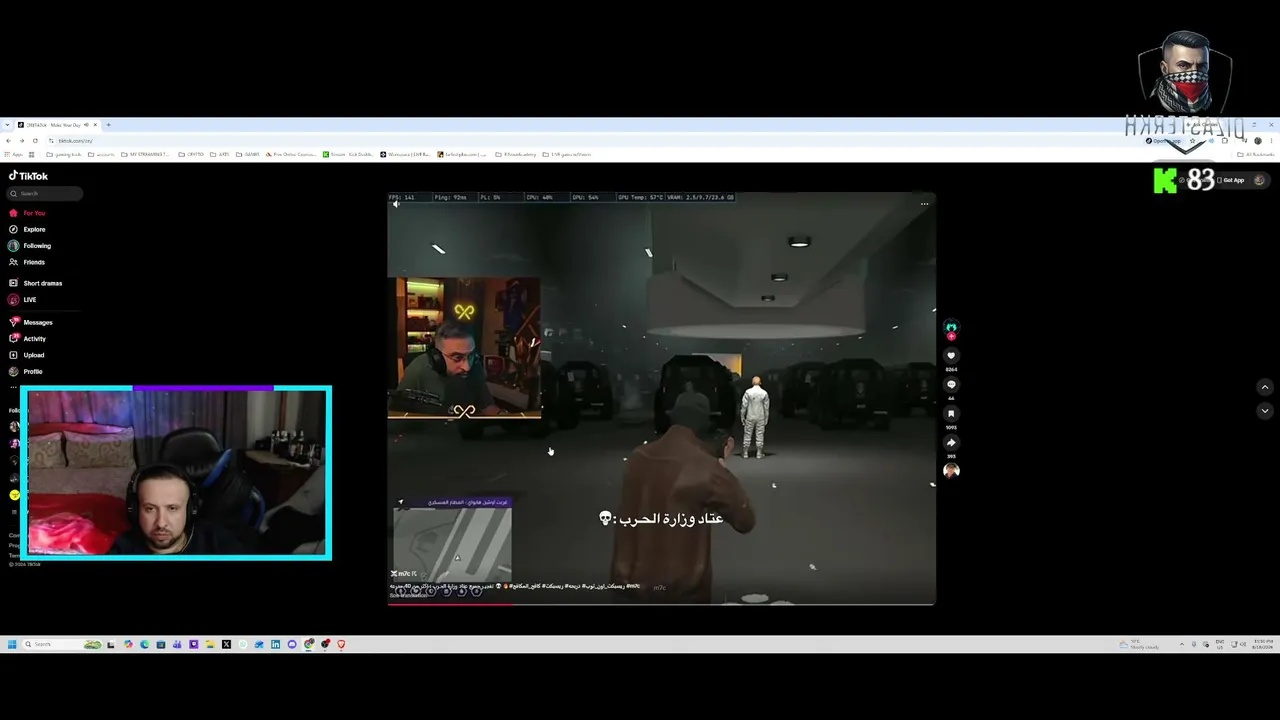Open the CRYPTO bookmarks folder
Screen dimensions: 1280x720
coord(191,154)
